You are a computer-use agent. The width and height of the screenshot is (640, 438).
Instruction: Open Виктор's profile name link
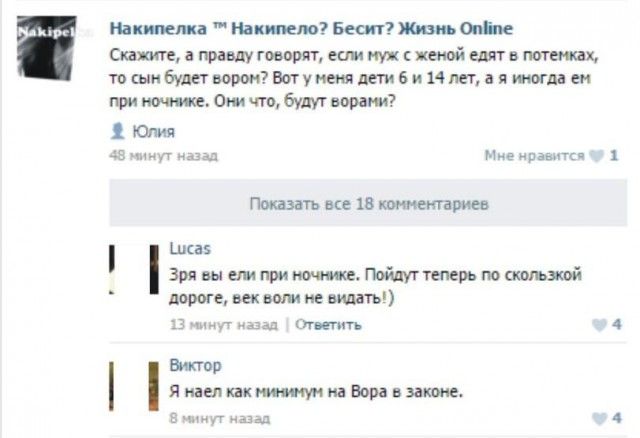pos(196,365)
